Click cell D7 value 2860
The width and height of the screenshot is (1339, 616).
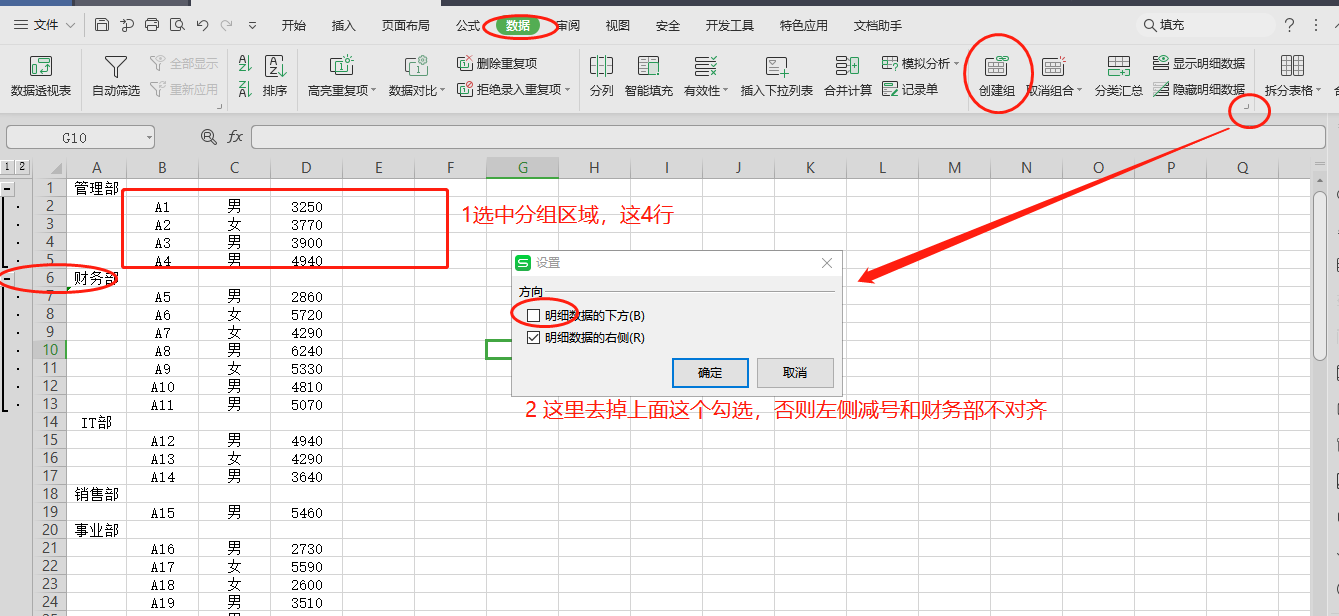306,296
